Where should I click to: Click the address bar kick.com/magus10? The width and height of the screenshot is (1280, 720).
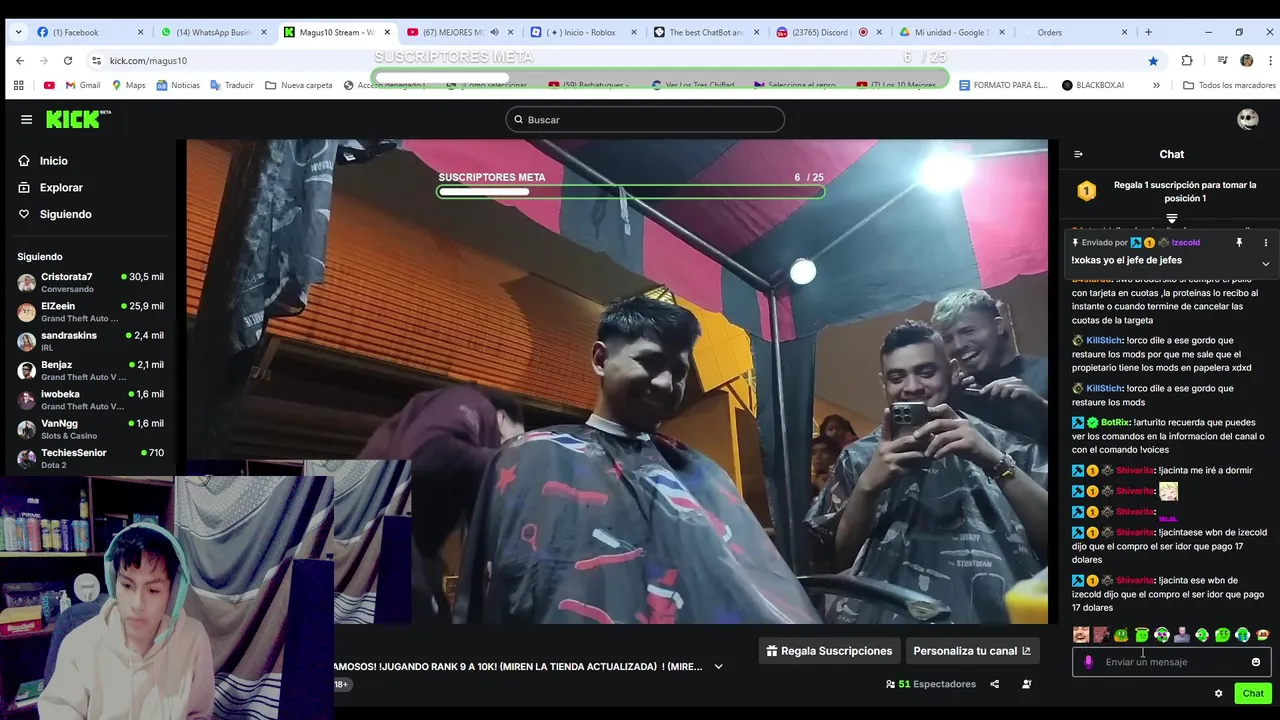pyautogui.click(x=148, y=61)
